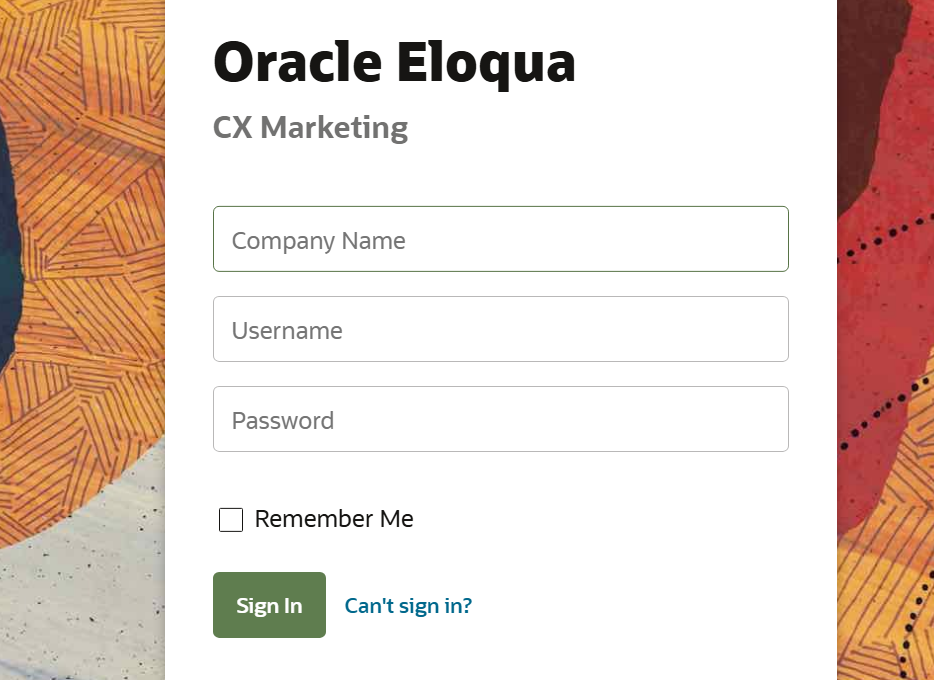Click the word Oracle in the heading
The height and width of the screenshot is (680, 934).
(297, 62)
